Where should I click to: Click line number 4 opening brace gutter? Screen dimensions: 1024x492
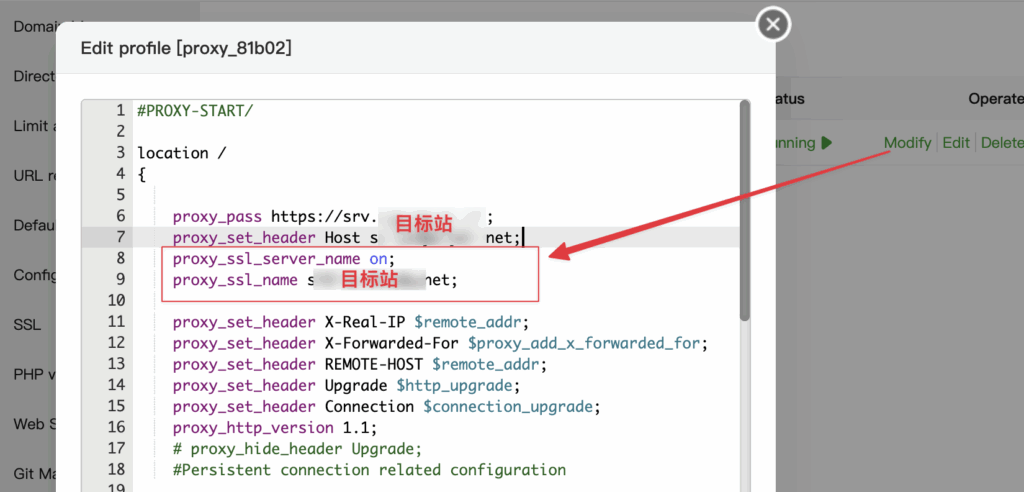(x=120, y=174)
